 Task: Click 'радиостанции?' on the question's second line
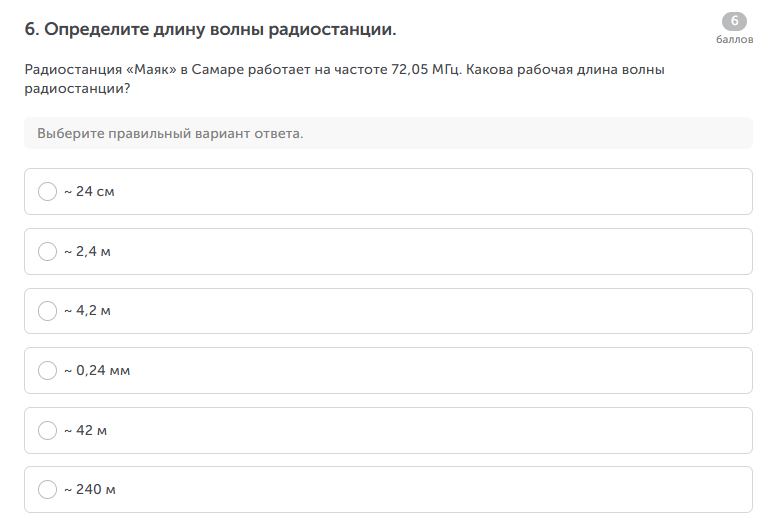coord(77,88)
